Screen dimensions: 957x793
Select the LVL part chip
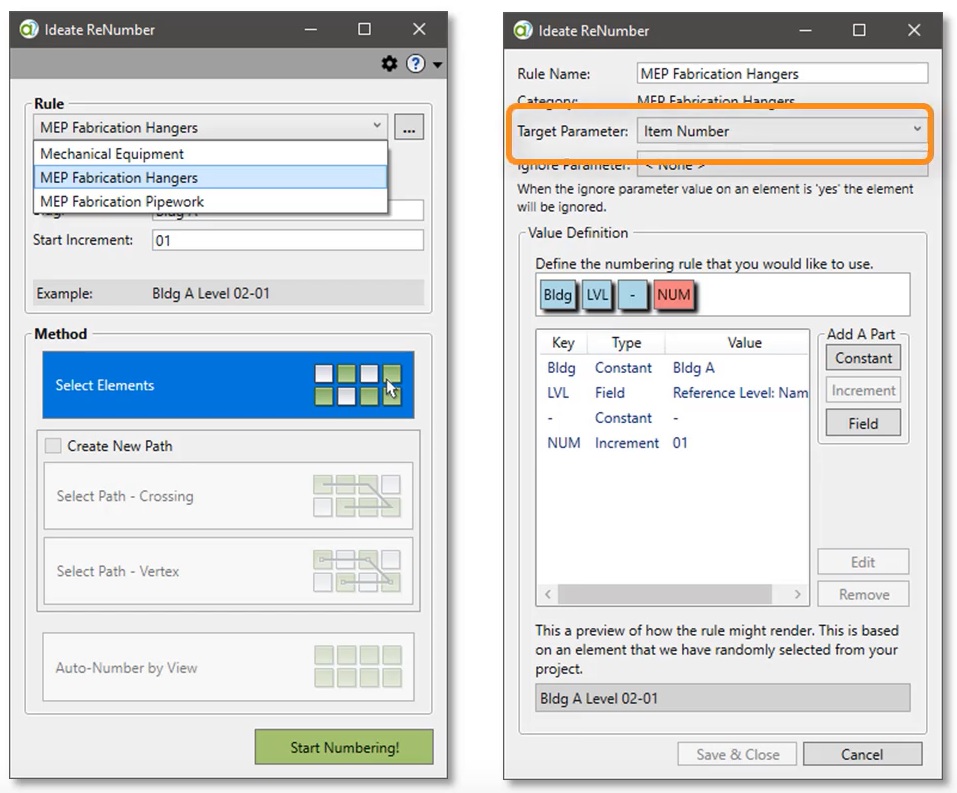(598, 295)
